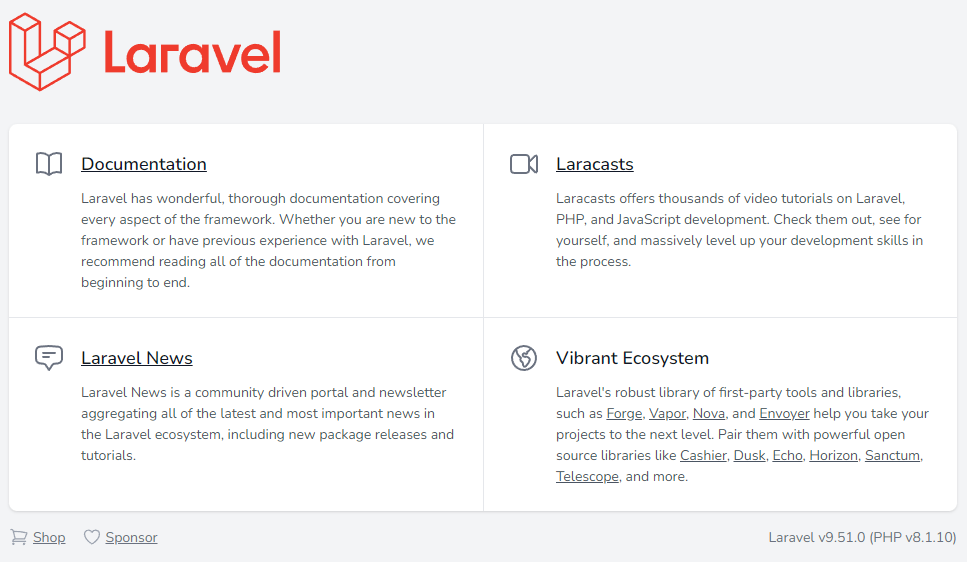967x562 pixels.
Task: Open the Dusk link
Action: coord(749,455)
